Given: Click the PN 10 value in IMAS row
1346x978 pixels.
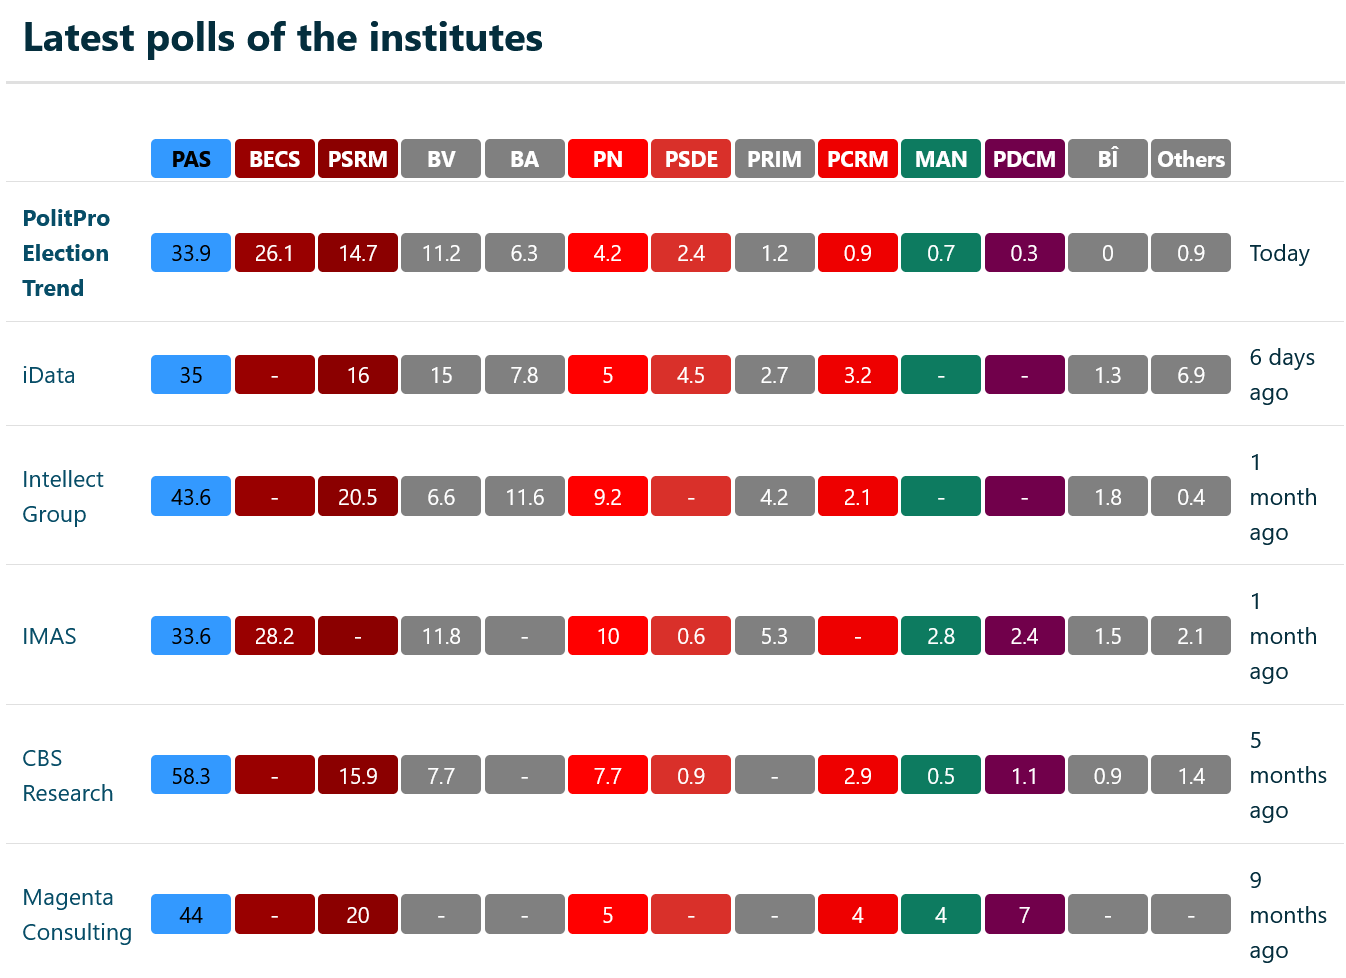Looking at the screenshot, I should (608, 636).
